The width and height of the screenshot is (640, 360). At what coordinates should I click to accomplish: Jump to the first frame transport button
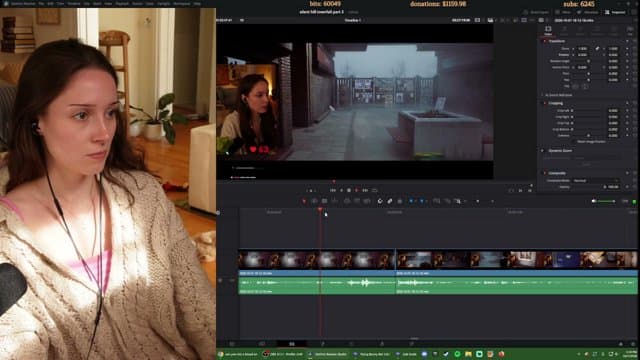pyautogui.click(x=333, y=190)
